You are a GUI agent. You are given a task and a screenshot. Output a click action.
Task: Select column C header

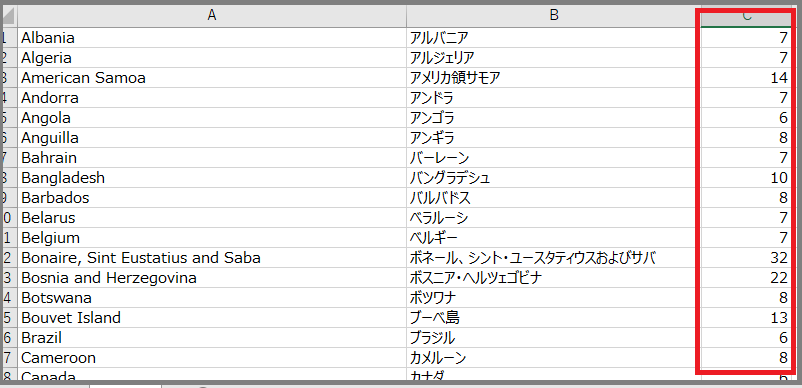tap(747, 16)
